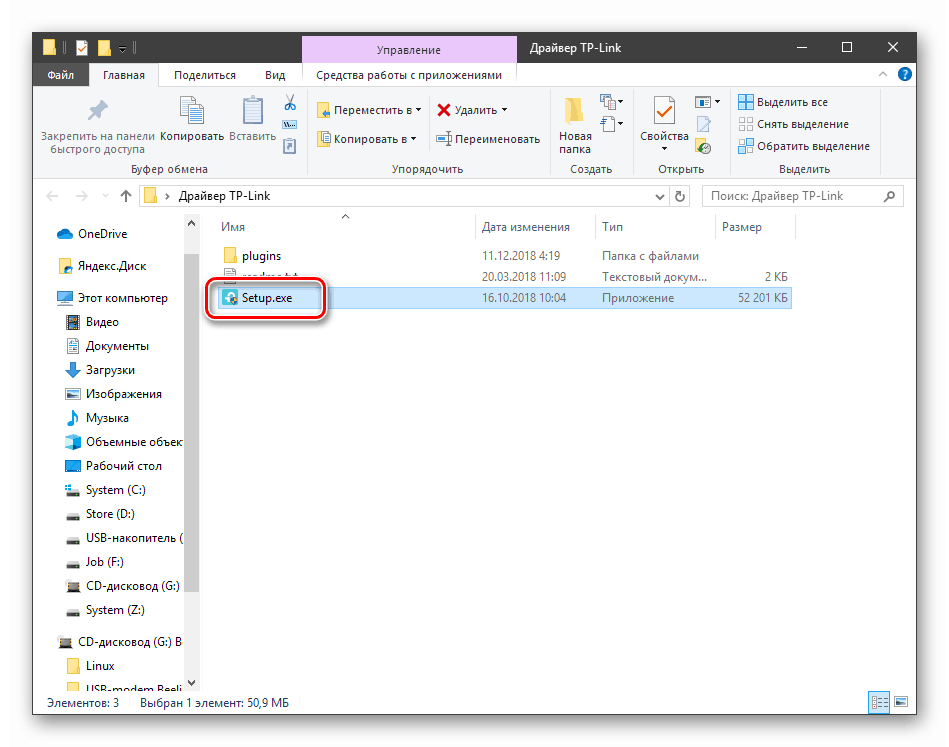Click Переименовать to rename the file
This screenshot has height=747, width=949.
[x=488, y=139]
